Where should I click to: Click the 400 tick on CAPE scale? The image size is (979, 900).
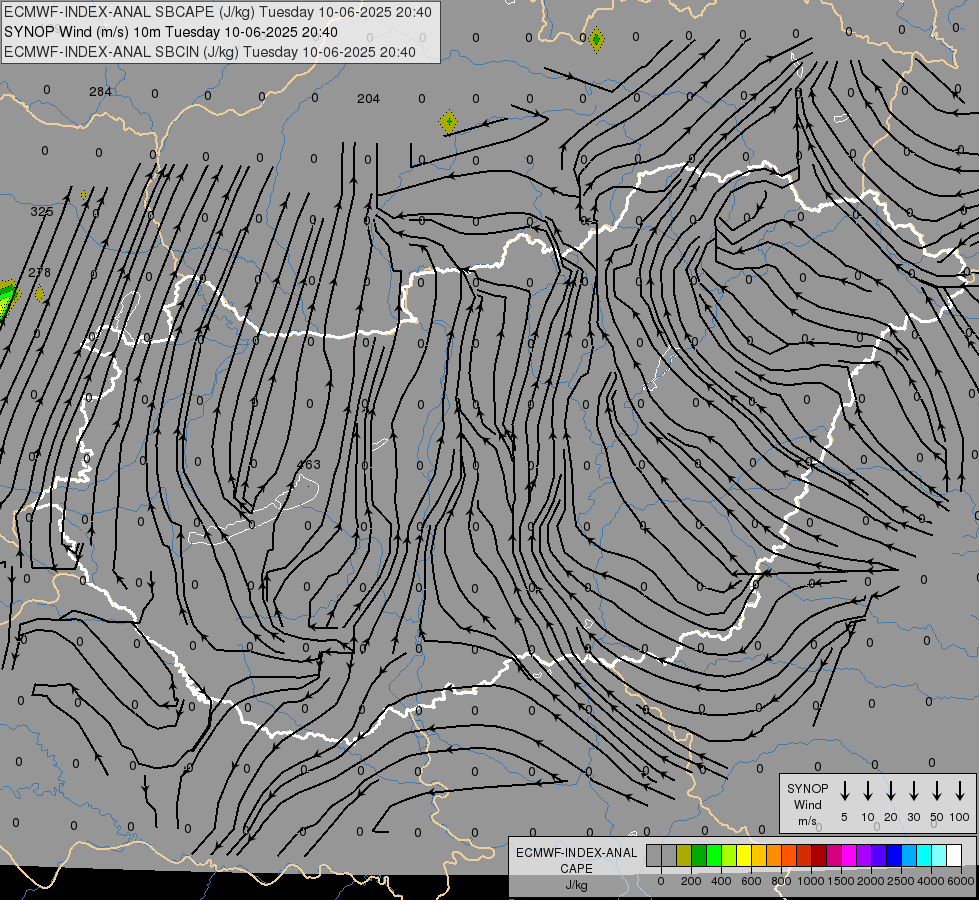[x=721, y=881]
